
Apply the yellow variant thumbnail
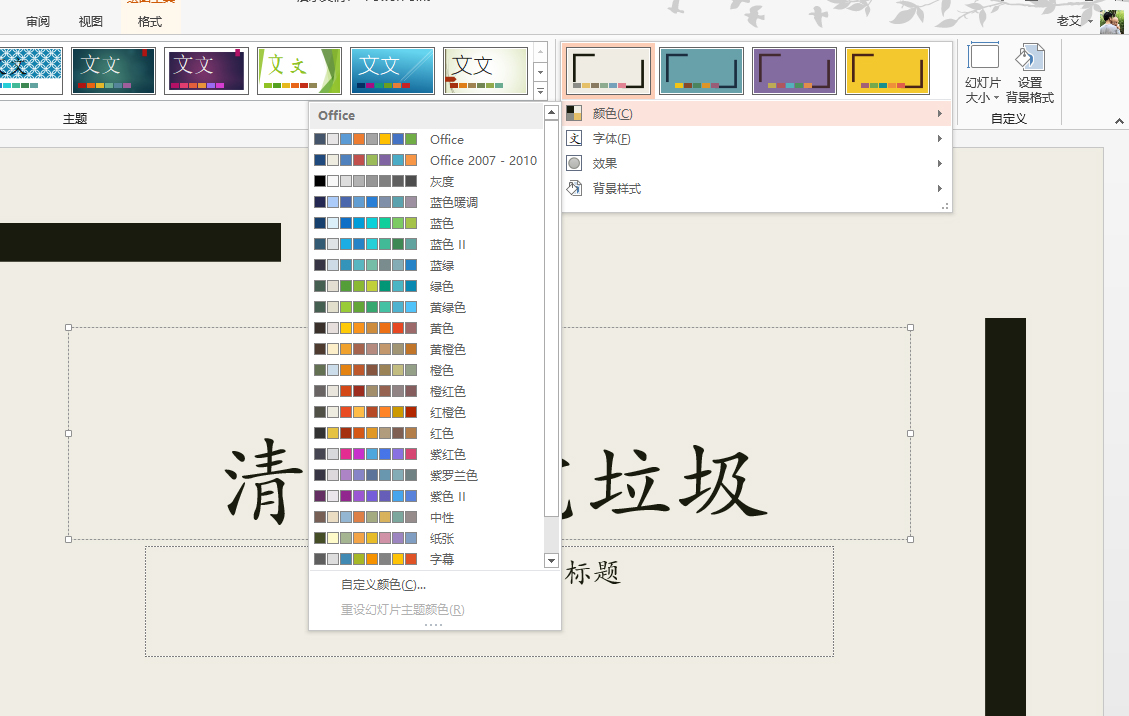(887, 70)
